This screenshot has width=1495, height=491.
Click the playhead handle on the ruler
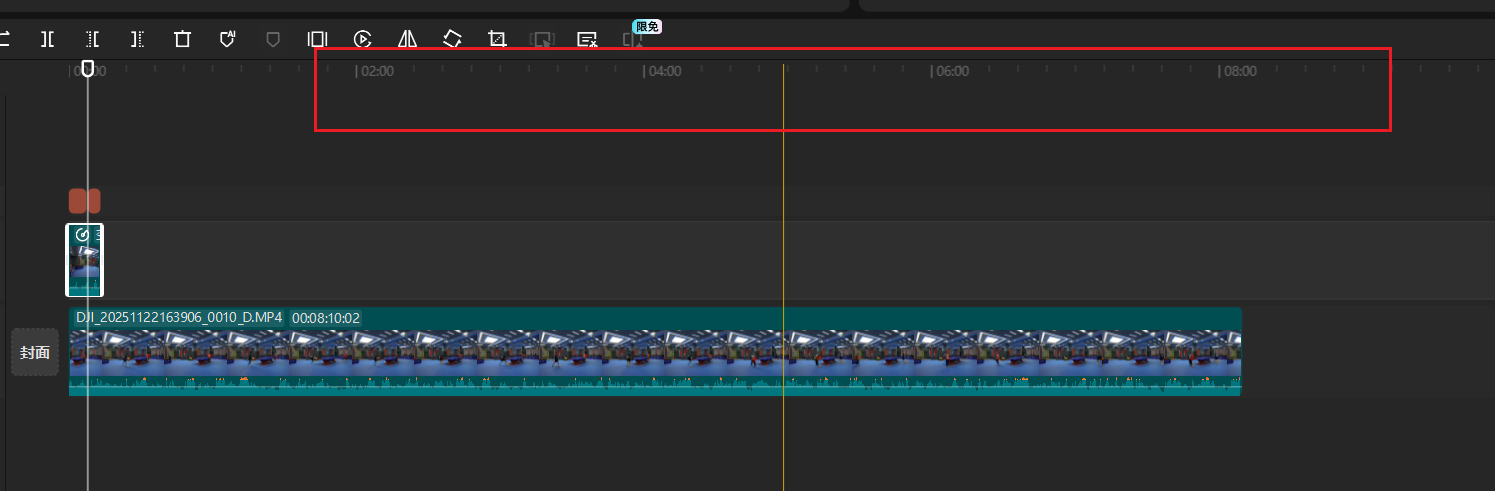pyautogui.click(x=88, y=68)
